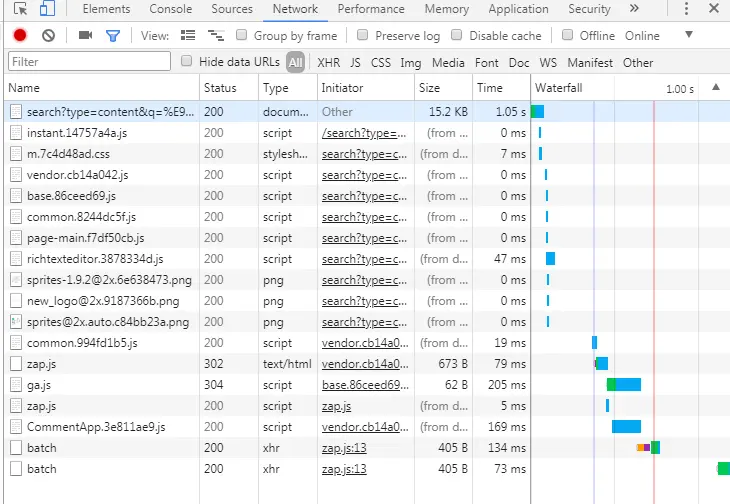Sort by the Status column header

tap(229, 88)
